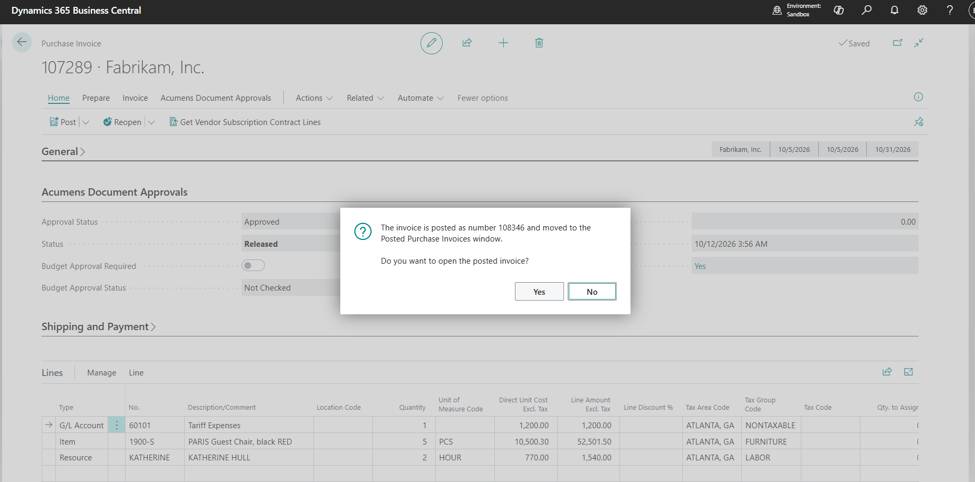Open the Manage menu in Lines

[x=101, y=373]
